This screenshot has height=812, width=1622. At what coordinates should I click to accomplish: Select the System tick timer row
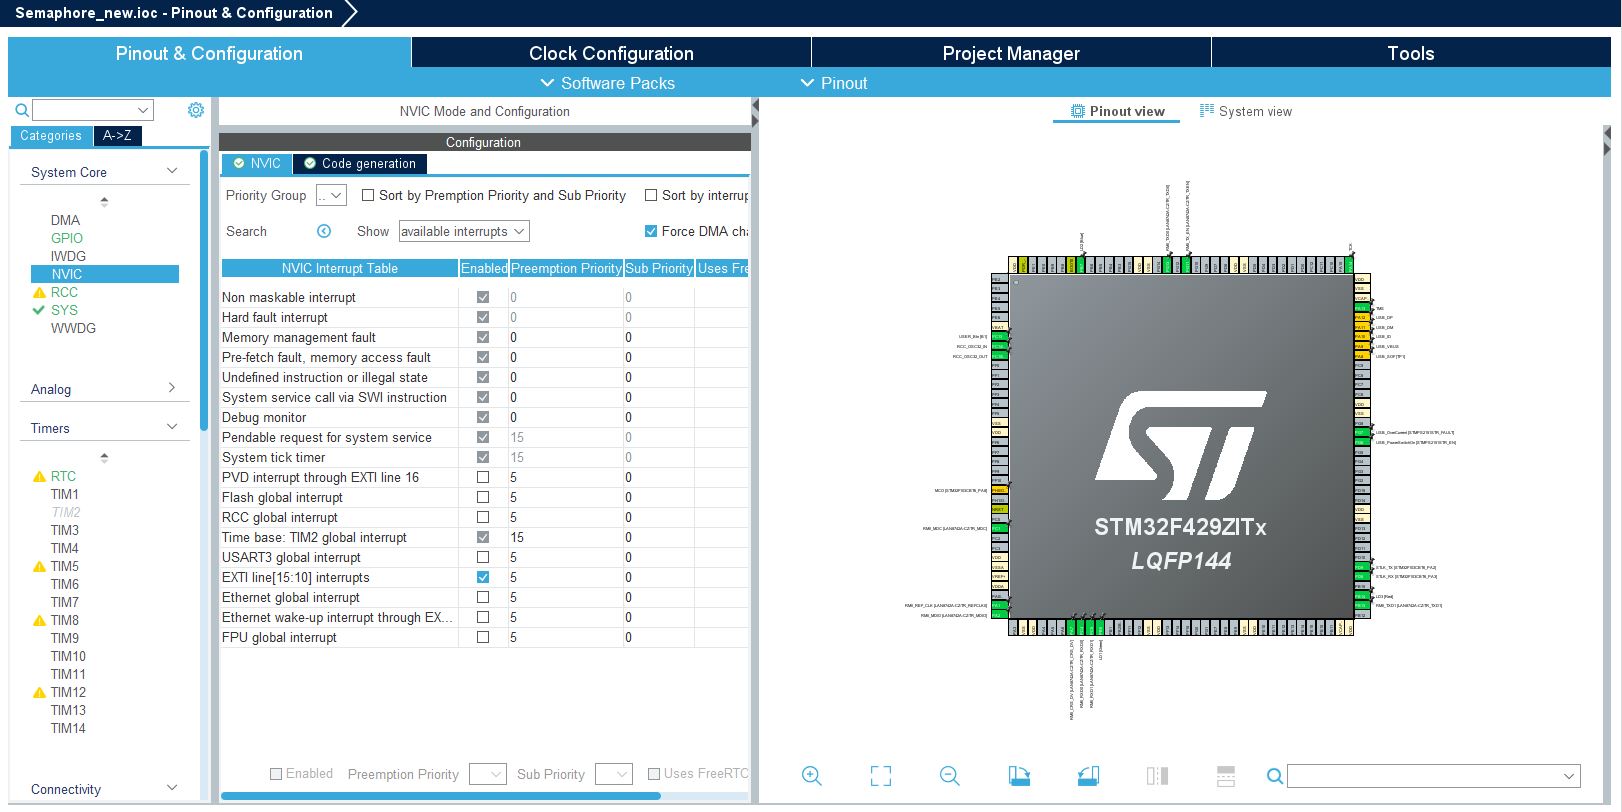pos(484,457)
